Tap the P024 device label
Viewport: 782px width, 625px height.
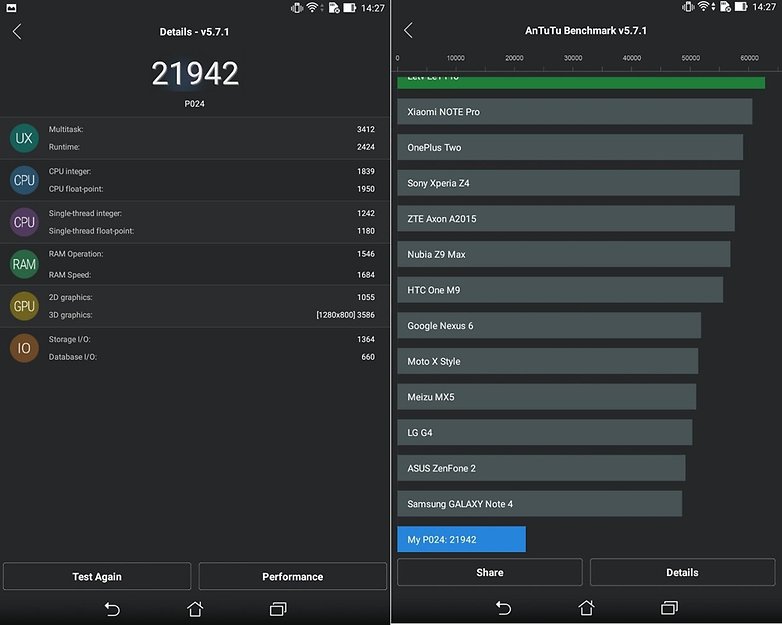(x=195, y=104)
